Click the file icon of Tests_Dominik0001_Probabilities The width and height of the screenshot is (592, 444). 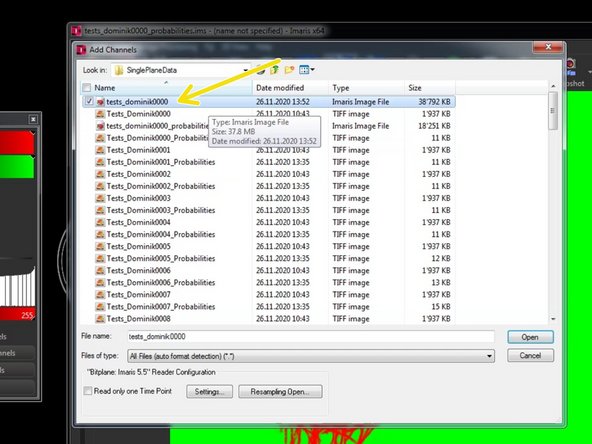pos(100,162)
